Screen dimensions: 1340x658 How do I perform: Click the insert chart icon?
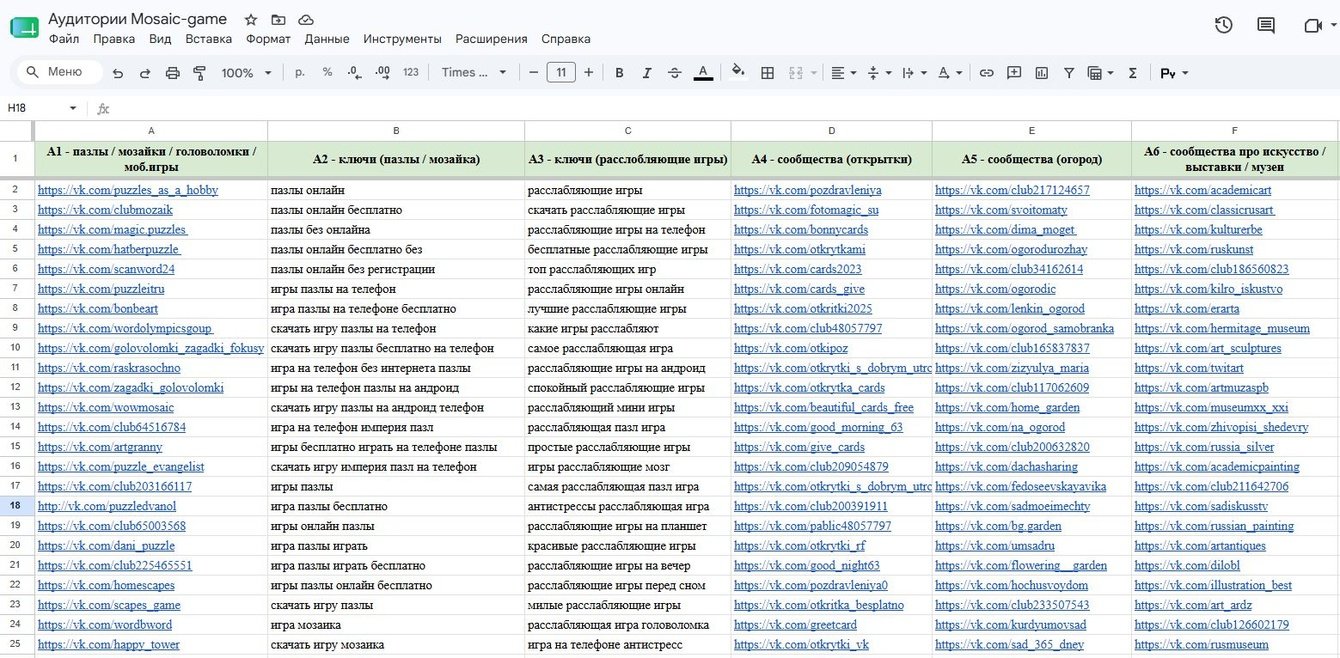pyautogui.click(x=1042, y=73)
